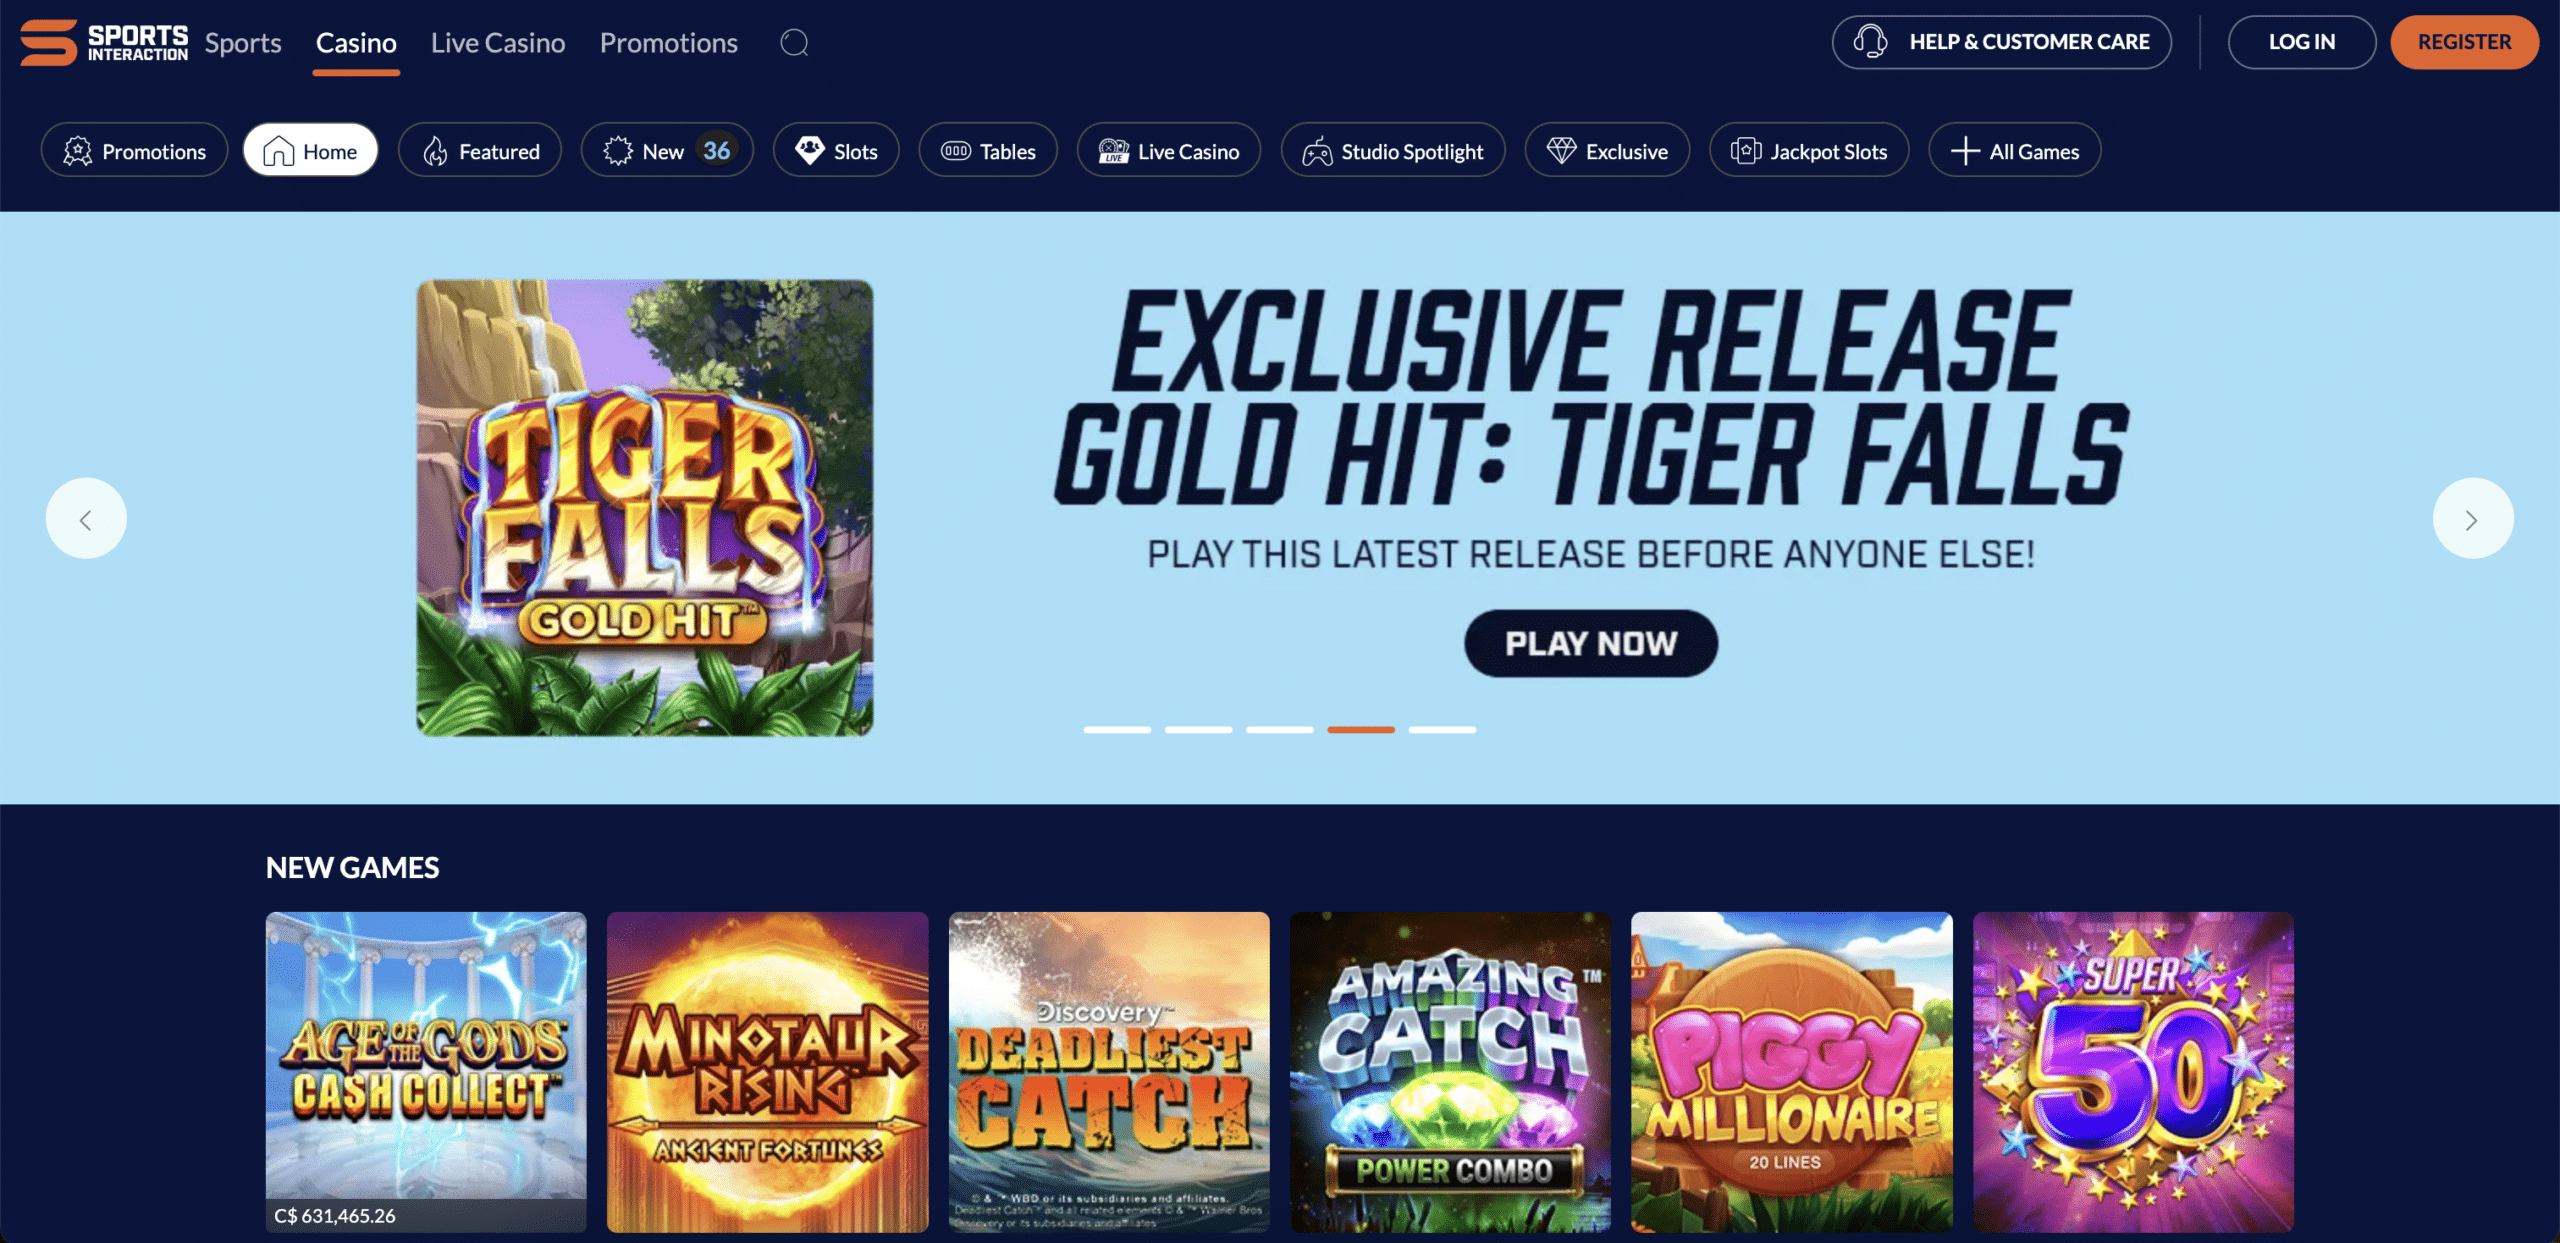Image resolution: width=2560 pixels, height=1243 pixels.
Task: Go to previous banner slide arrow
Action: [x=86, y=519]
